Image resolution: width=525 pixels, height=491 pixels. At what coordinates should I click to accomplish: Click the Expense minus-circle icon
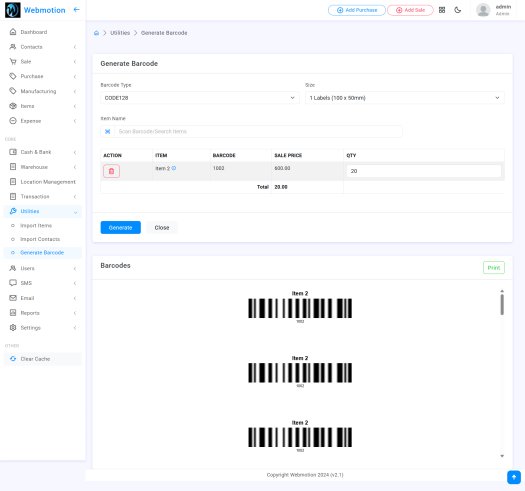pos(13,121)
